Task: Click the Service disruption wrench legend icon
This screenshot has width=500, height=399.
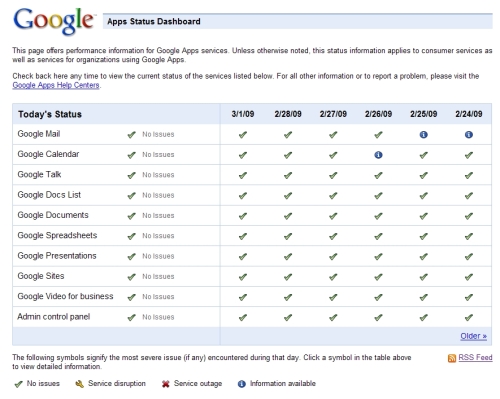Action: (x=80, y=384)
